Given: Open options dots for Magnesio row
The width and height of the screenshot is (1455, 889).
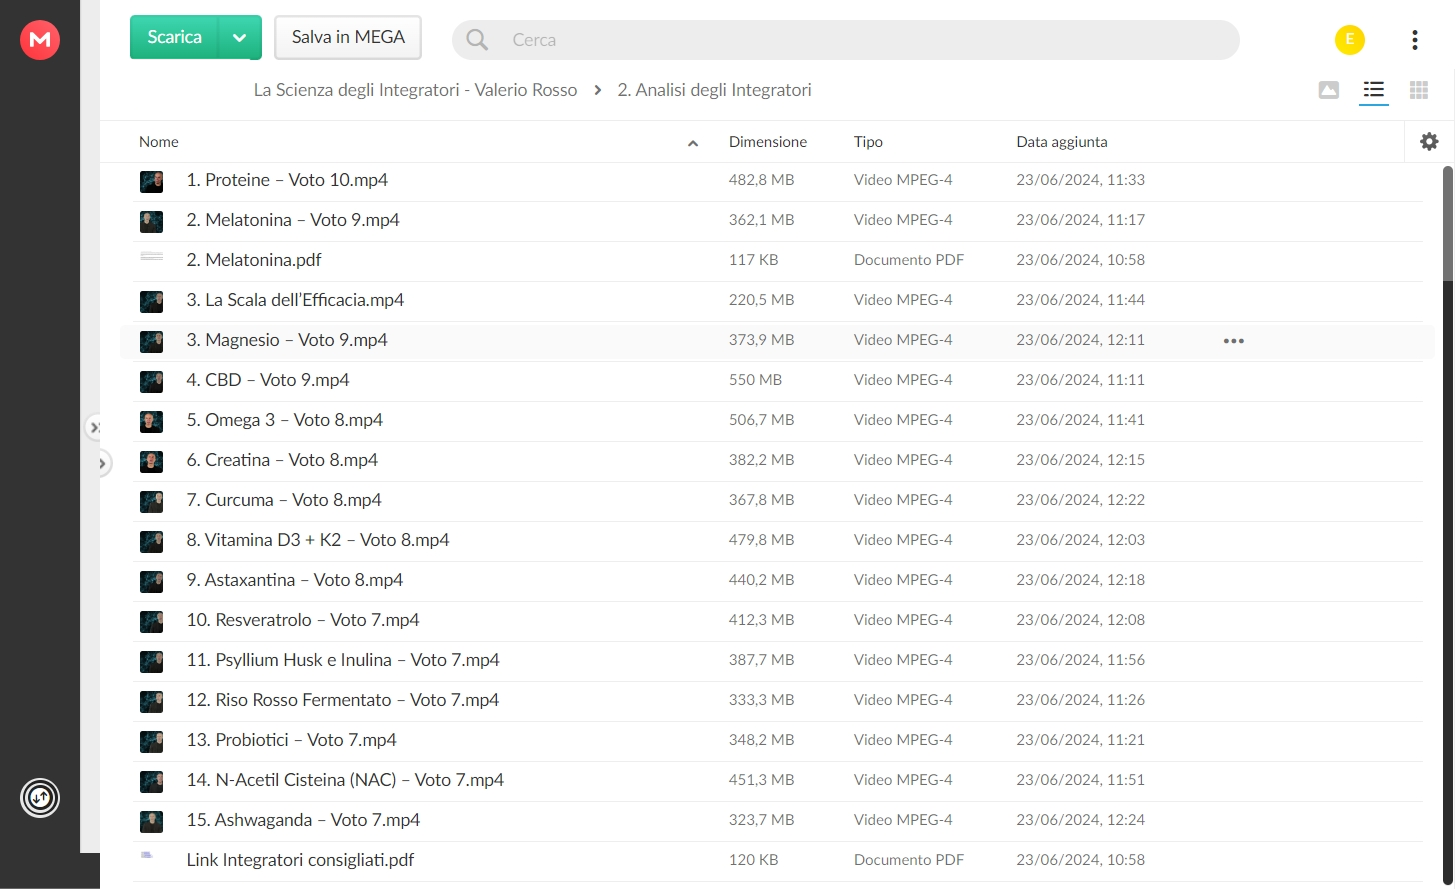Looking at the screenshot, I should click(1234, 341).
